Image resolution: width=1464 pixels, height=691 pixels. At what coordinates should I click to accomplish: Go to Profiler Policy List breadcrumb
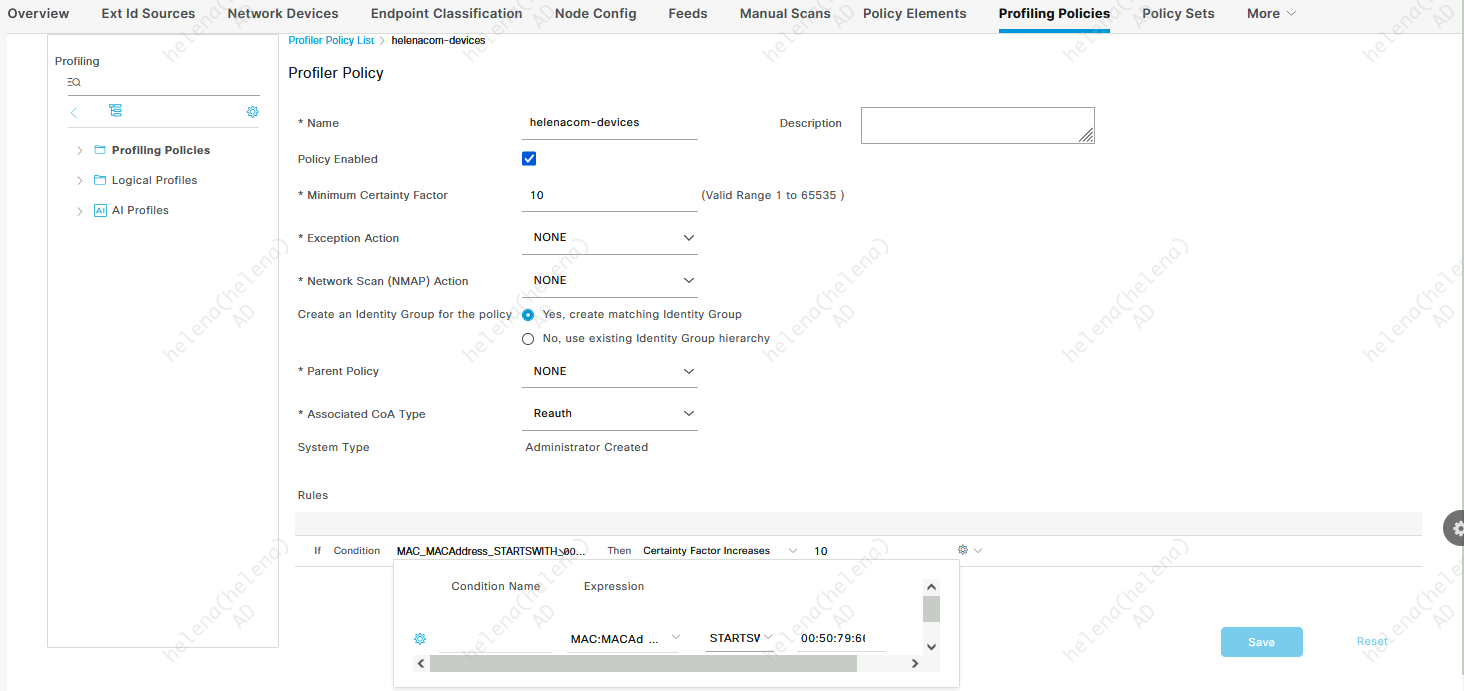[x=331, y=40]
